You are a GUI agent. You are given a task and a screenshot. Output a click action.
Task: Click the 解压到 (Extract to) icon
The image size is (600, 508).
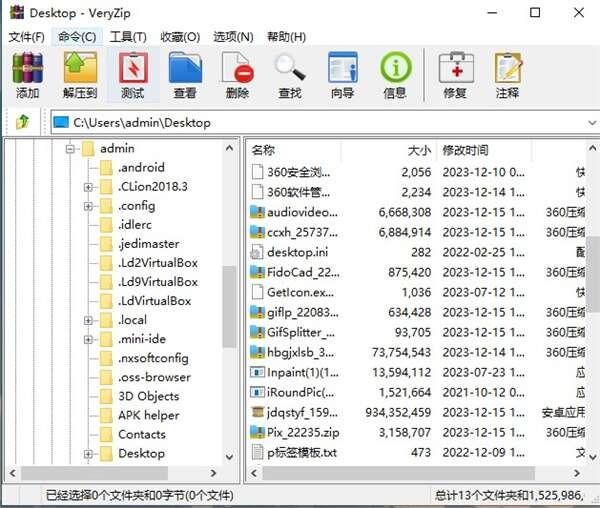[79, 75]
